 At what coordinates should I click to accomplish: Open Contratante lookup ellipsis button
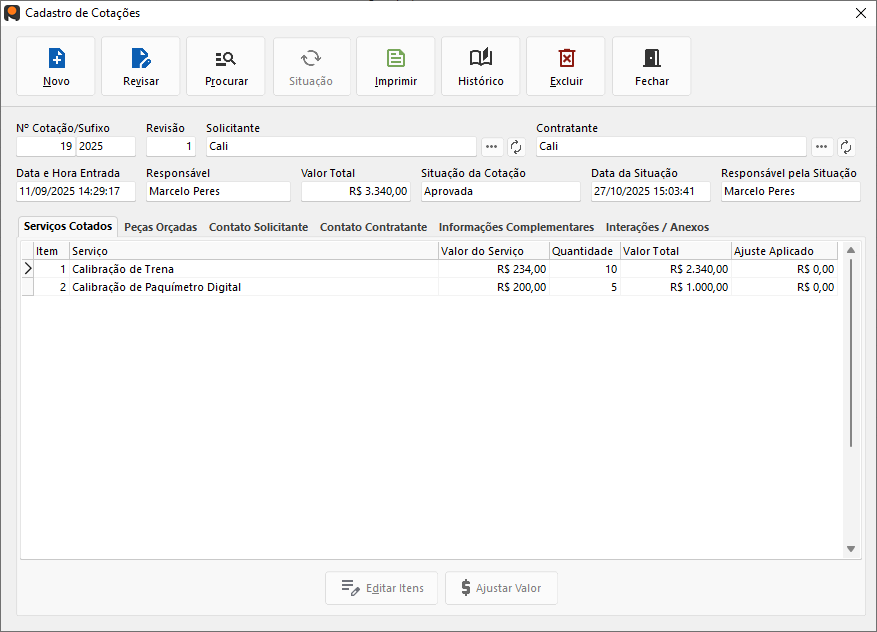(x=822, y=147)
